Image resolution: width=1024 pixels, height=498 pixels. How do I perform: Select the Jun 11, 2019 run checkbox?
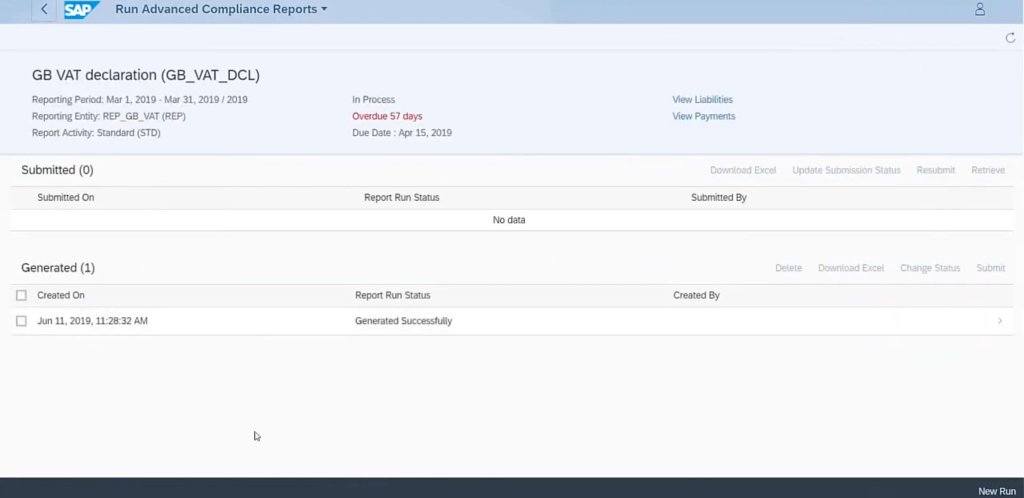coord(22,321)
